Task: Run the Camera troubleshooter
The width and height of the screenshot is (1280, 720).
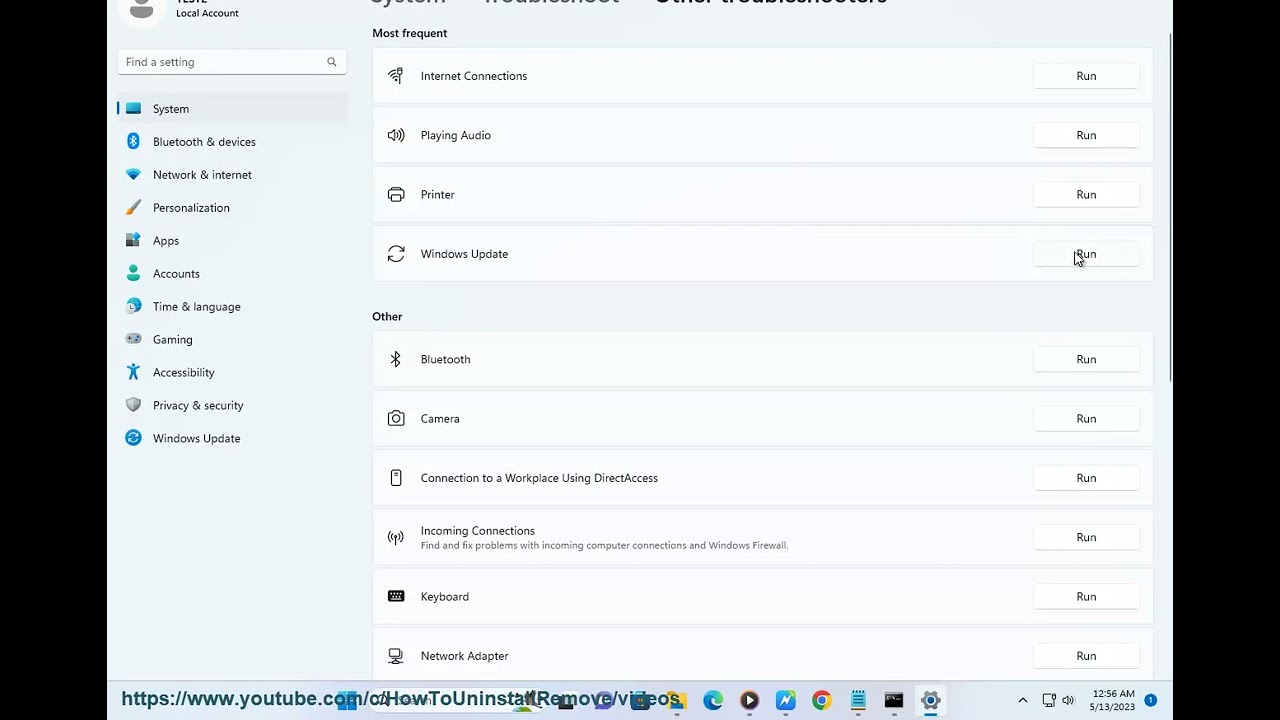Action: click(x=1086, y=418)
